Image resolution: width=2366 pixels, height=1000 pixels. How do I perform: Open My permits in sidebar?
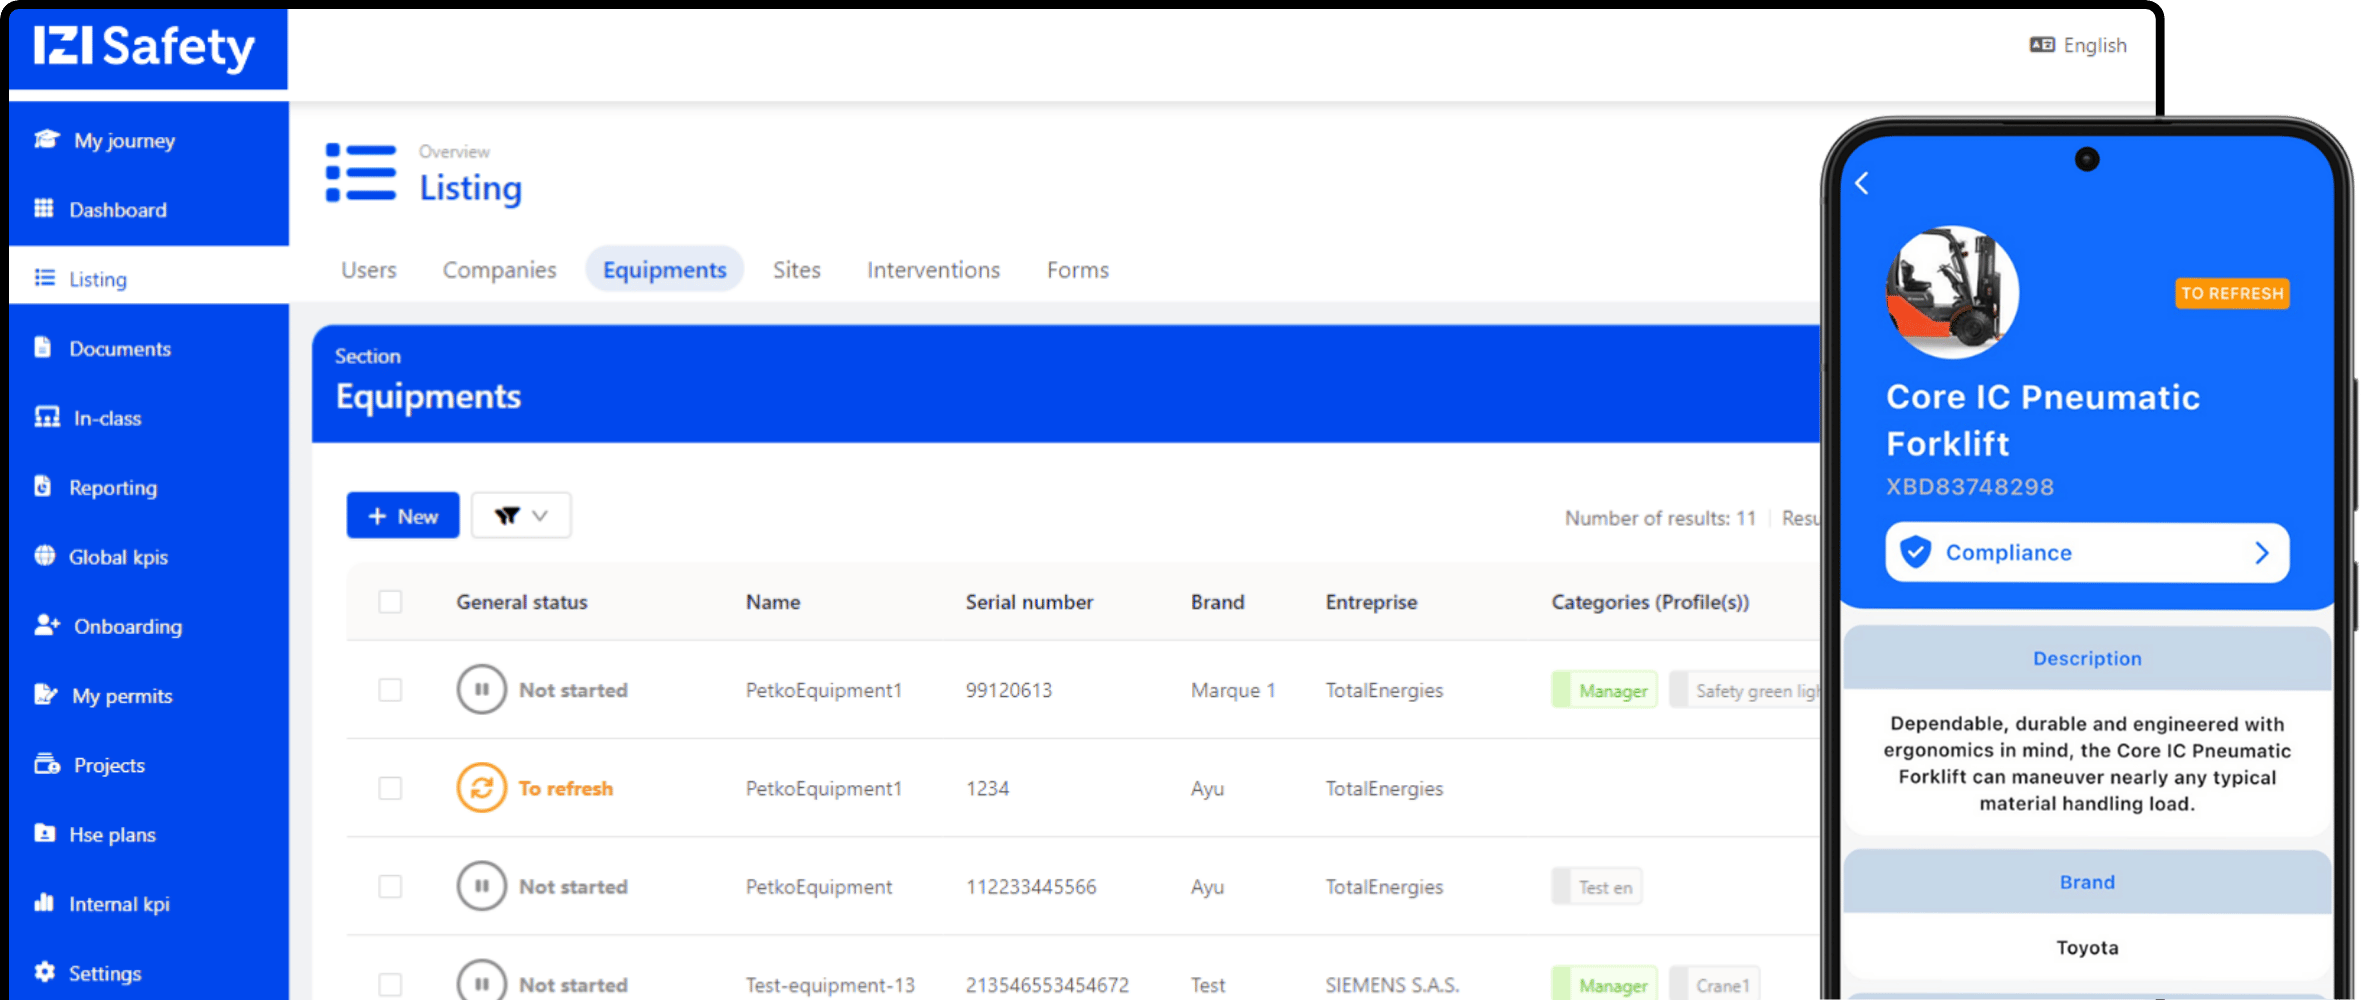[121, 696]
